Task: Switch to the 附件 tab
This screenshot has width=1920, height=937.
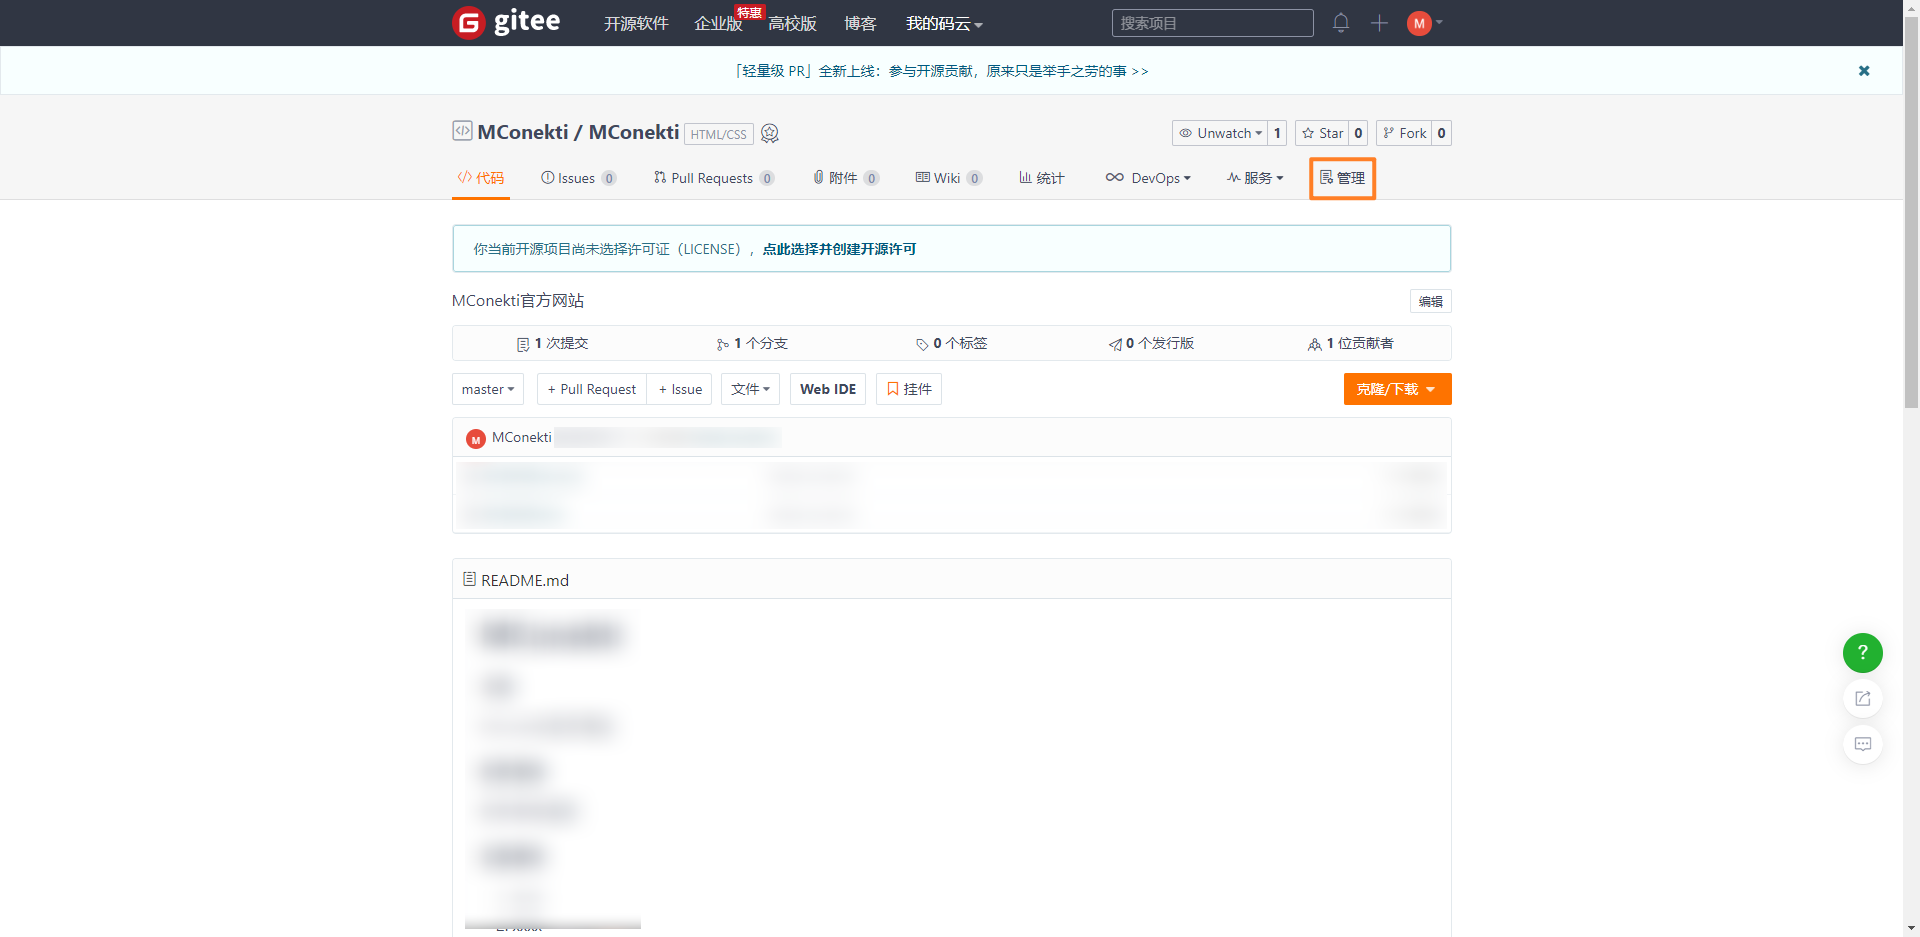Action: click(846, 178)
